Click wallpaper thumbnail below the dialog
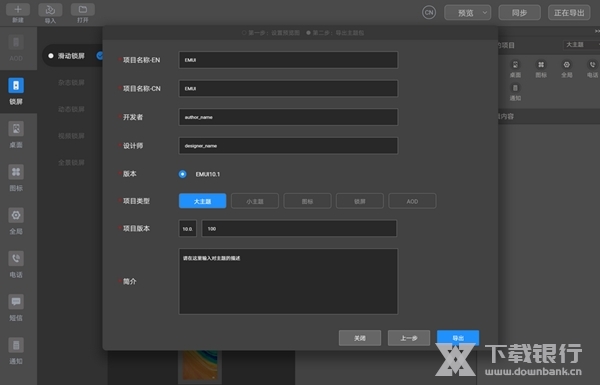Screen dimensions: 600x385 (200, 365)
